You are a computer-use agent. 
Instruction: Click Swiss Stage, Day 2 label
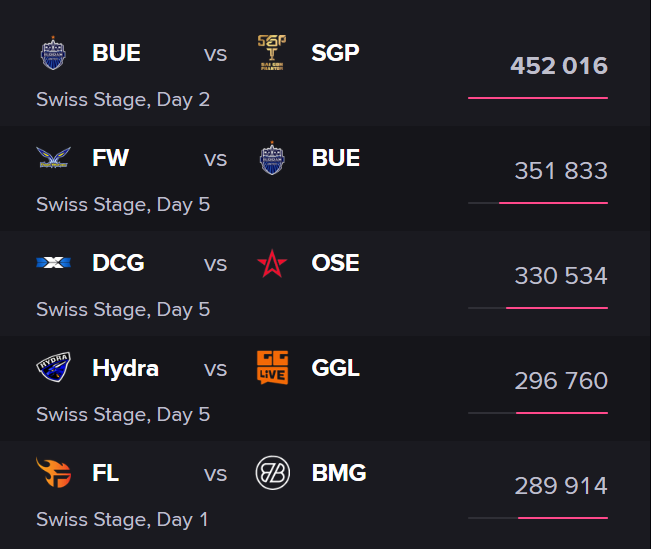[x=123, y=100]
